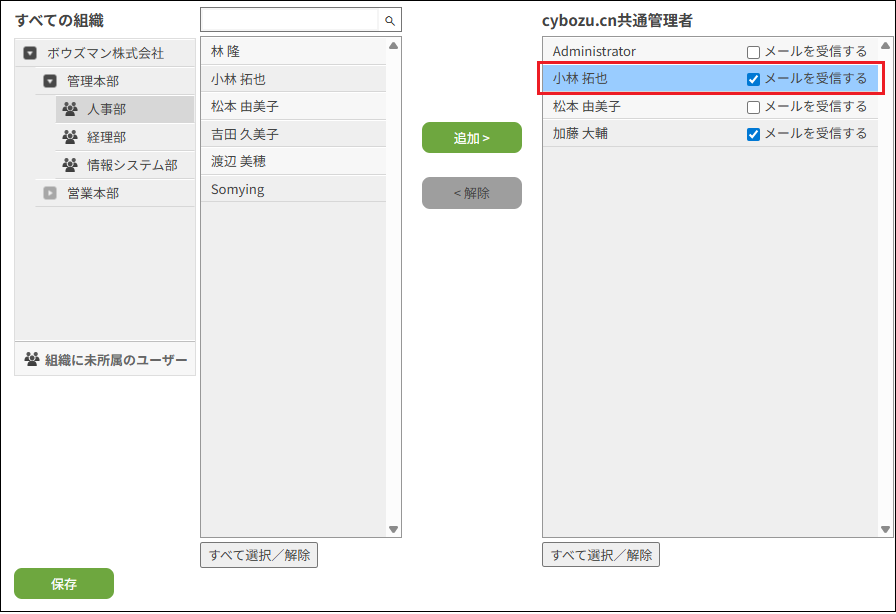
Task: Enable mail receiving for Administrator
Action: 754,52
